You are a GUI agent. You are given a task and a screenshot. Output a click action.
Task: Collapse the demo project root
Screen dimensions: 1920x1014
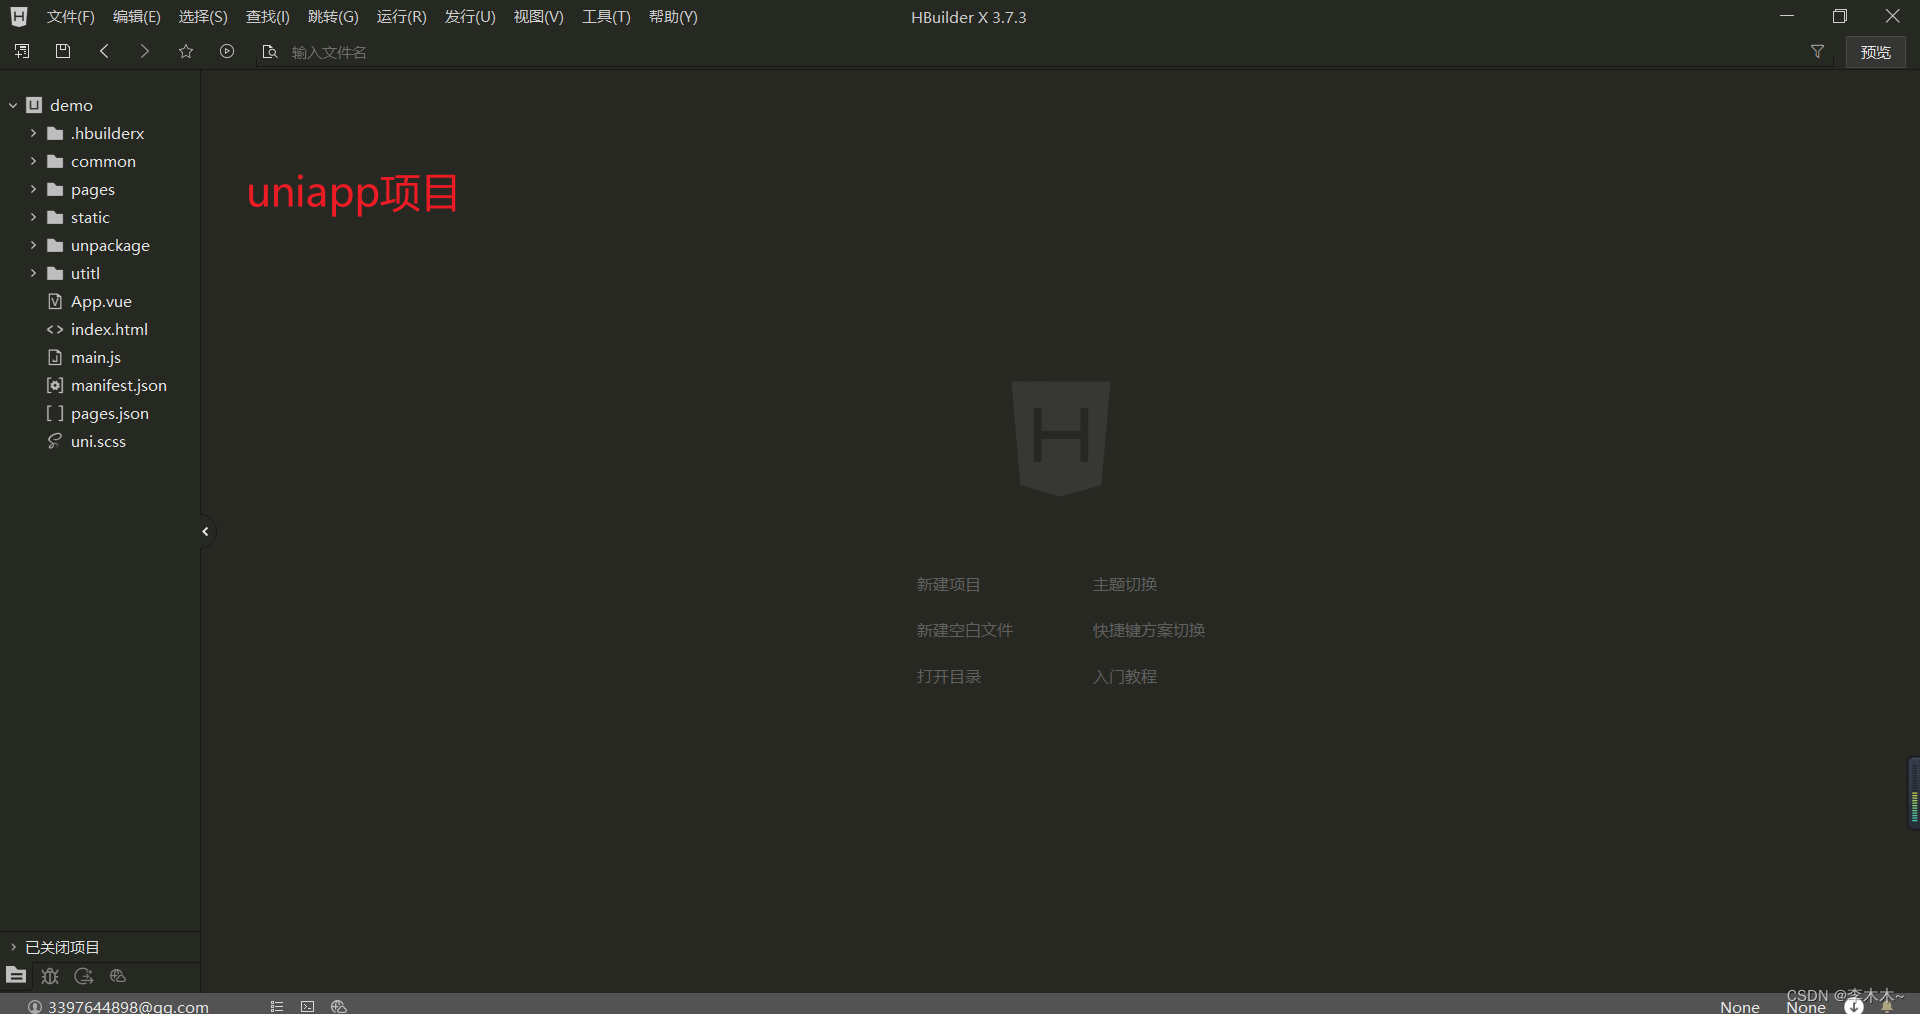click(13, 105)
